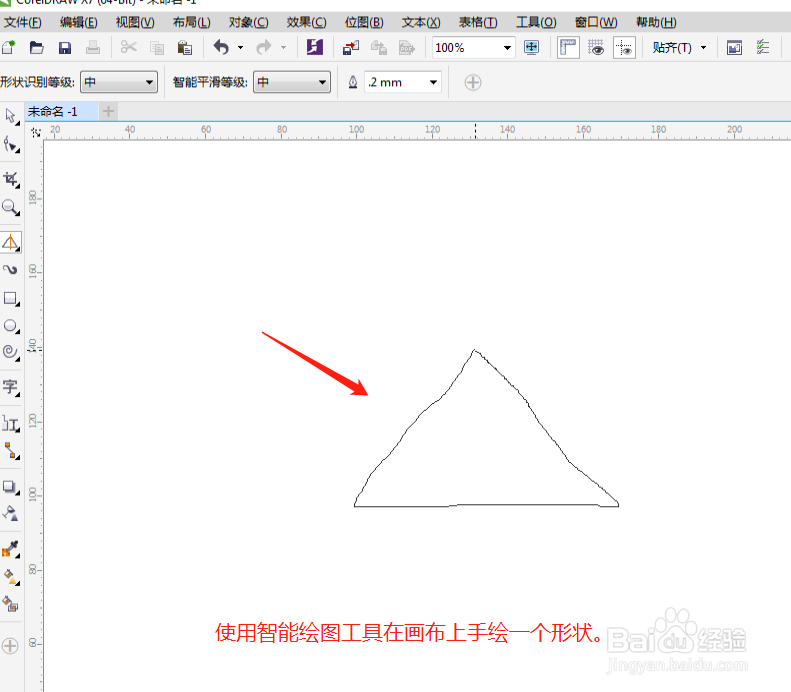Select the Drop Shadow tool
The image size is (791, 692).
point(11,487)
